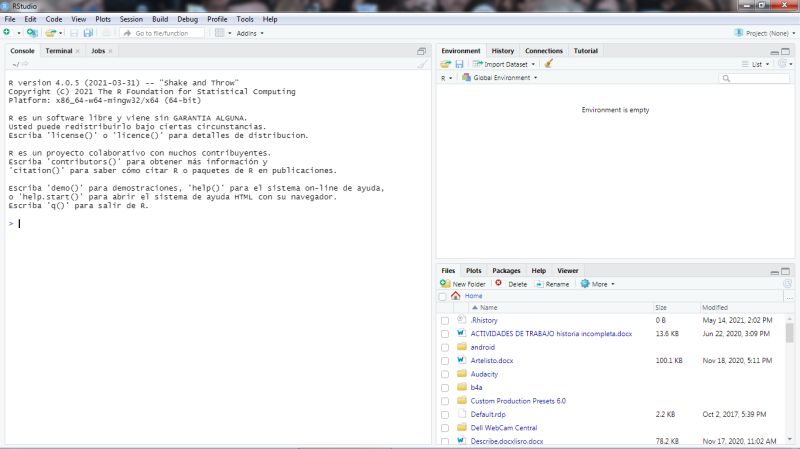Click the Environment search box

click(x=754, y=78)
